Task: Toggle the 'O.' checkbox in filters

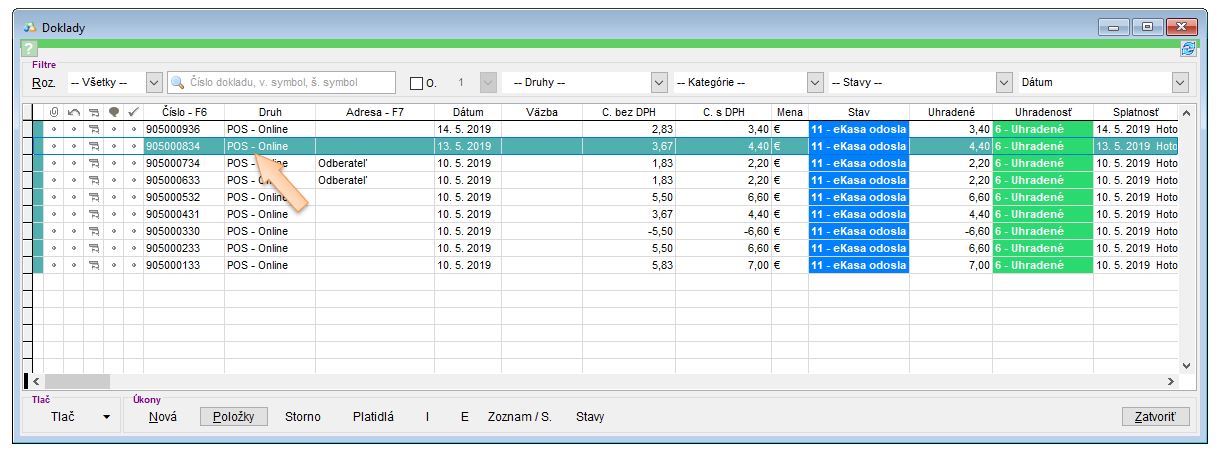Action: point(417,83)
